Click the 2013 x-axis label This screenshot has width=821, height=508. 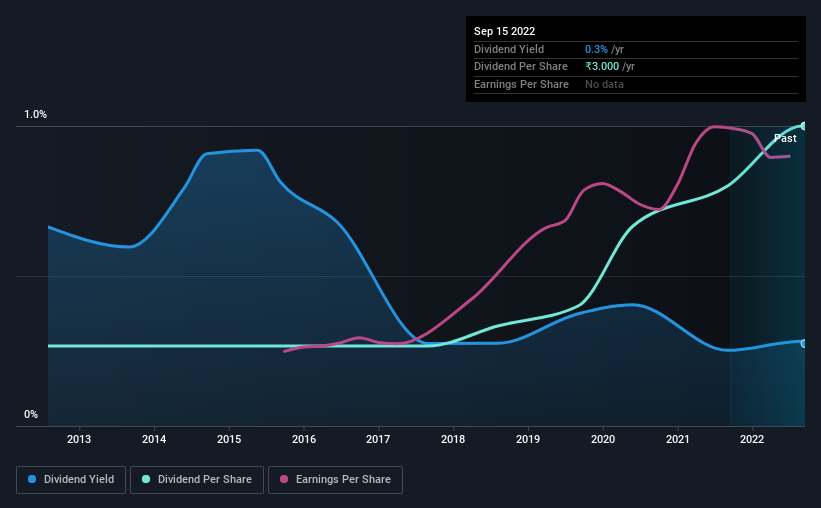coord(79,439)
